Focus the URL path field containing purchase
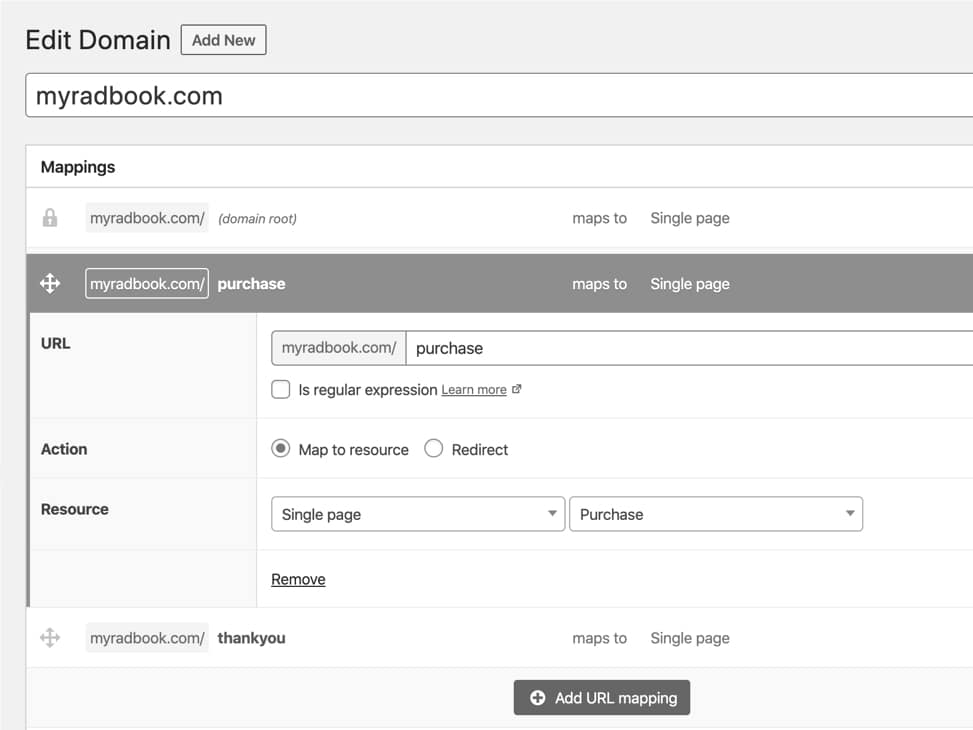Screen dimensions: 973x730 (688, 348)
